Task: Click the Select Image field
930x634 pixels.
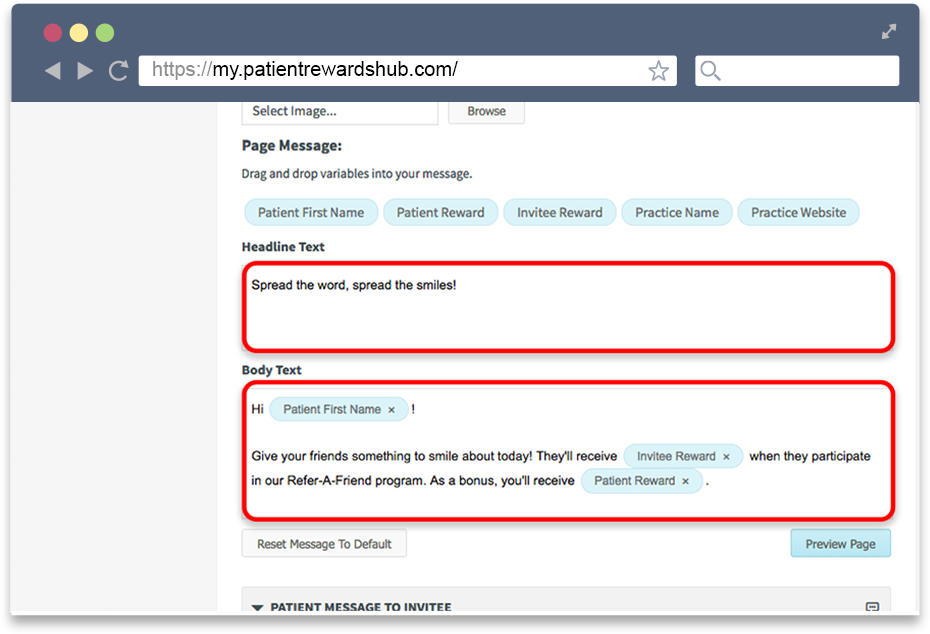Action: [x=340, y=111]
